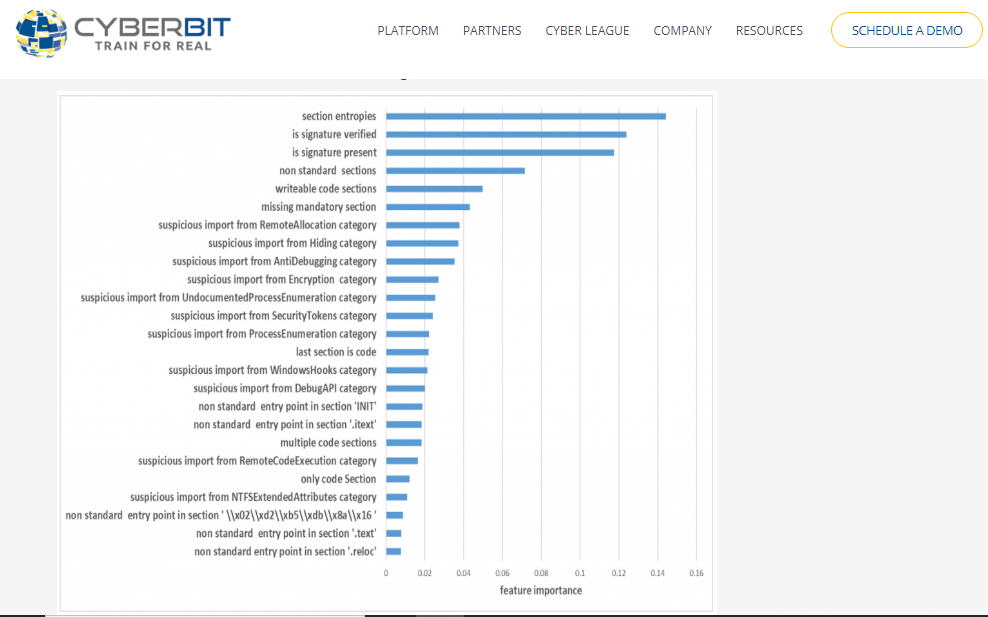Click the entry point in section '.reloc' label
The image size is (988, 617).
(x=285, y=551)
